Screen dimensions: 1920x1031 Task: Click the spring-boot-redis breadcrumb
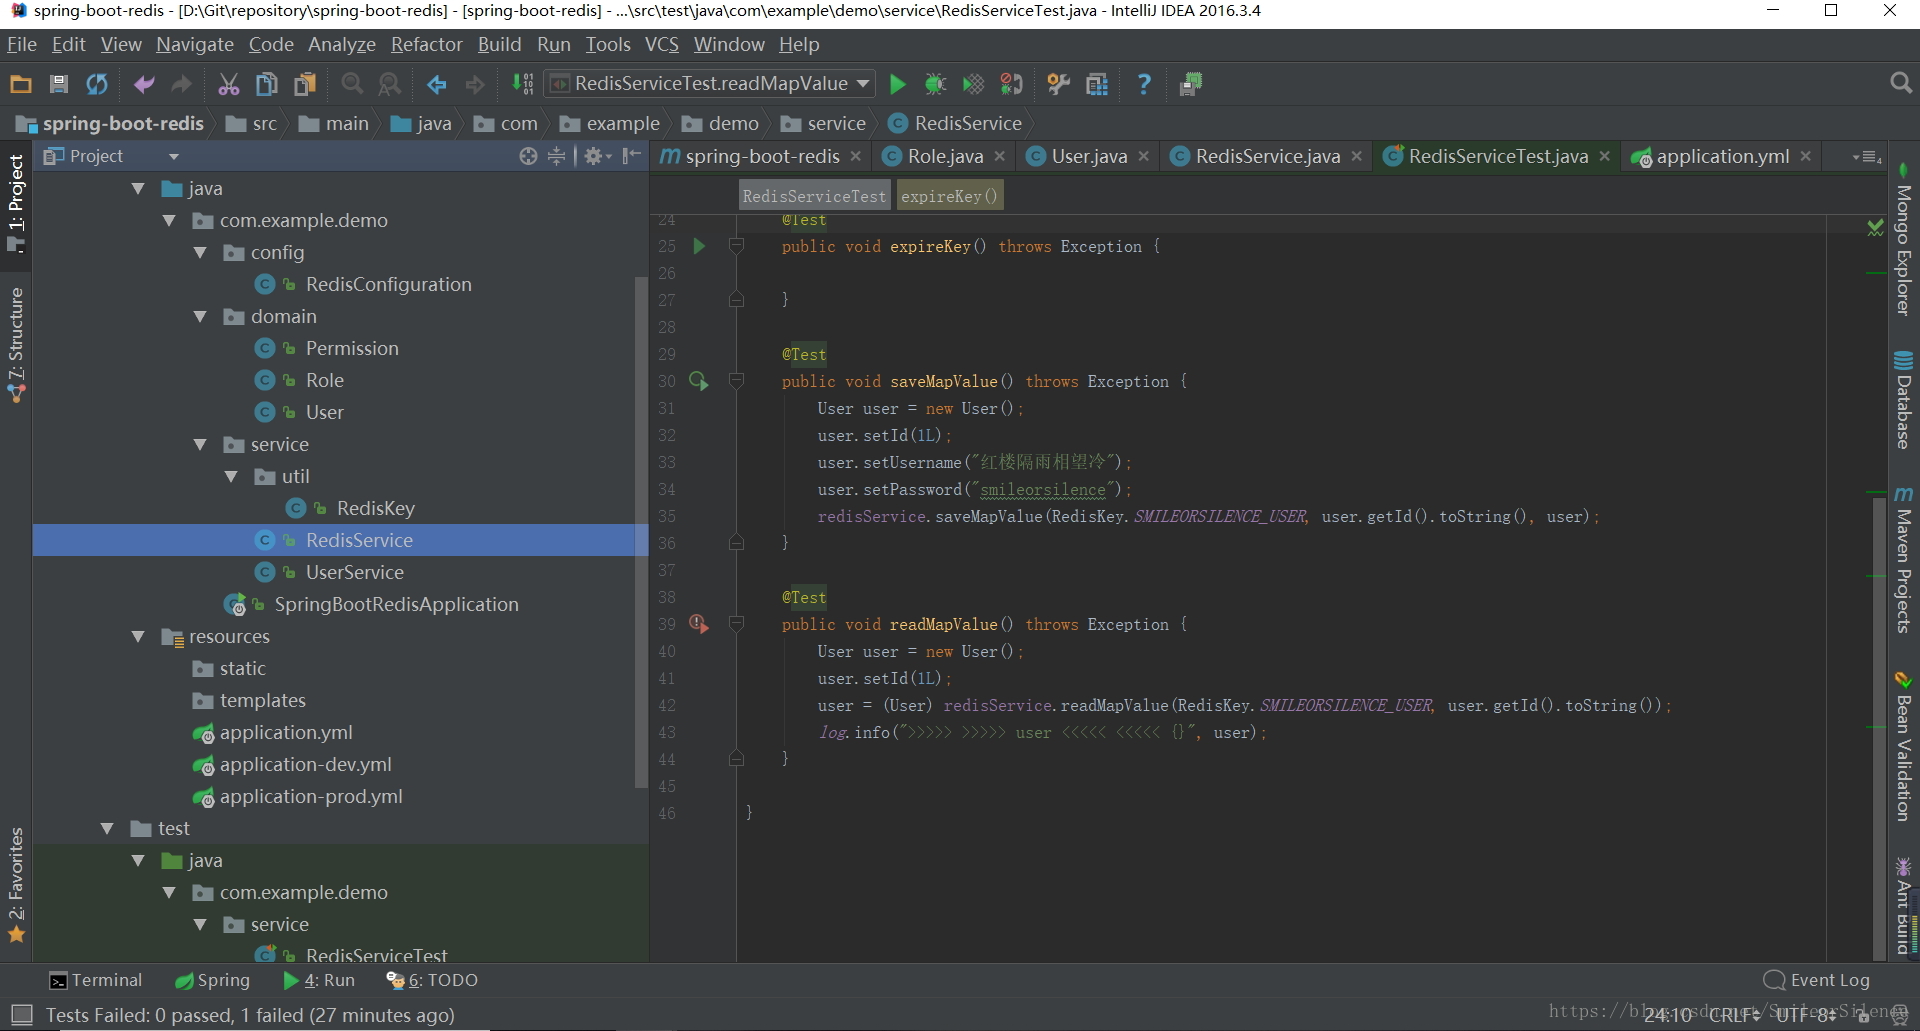111,123
